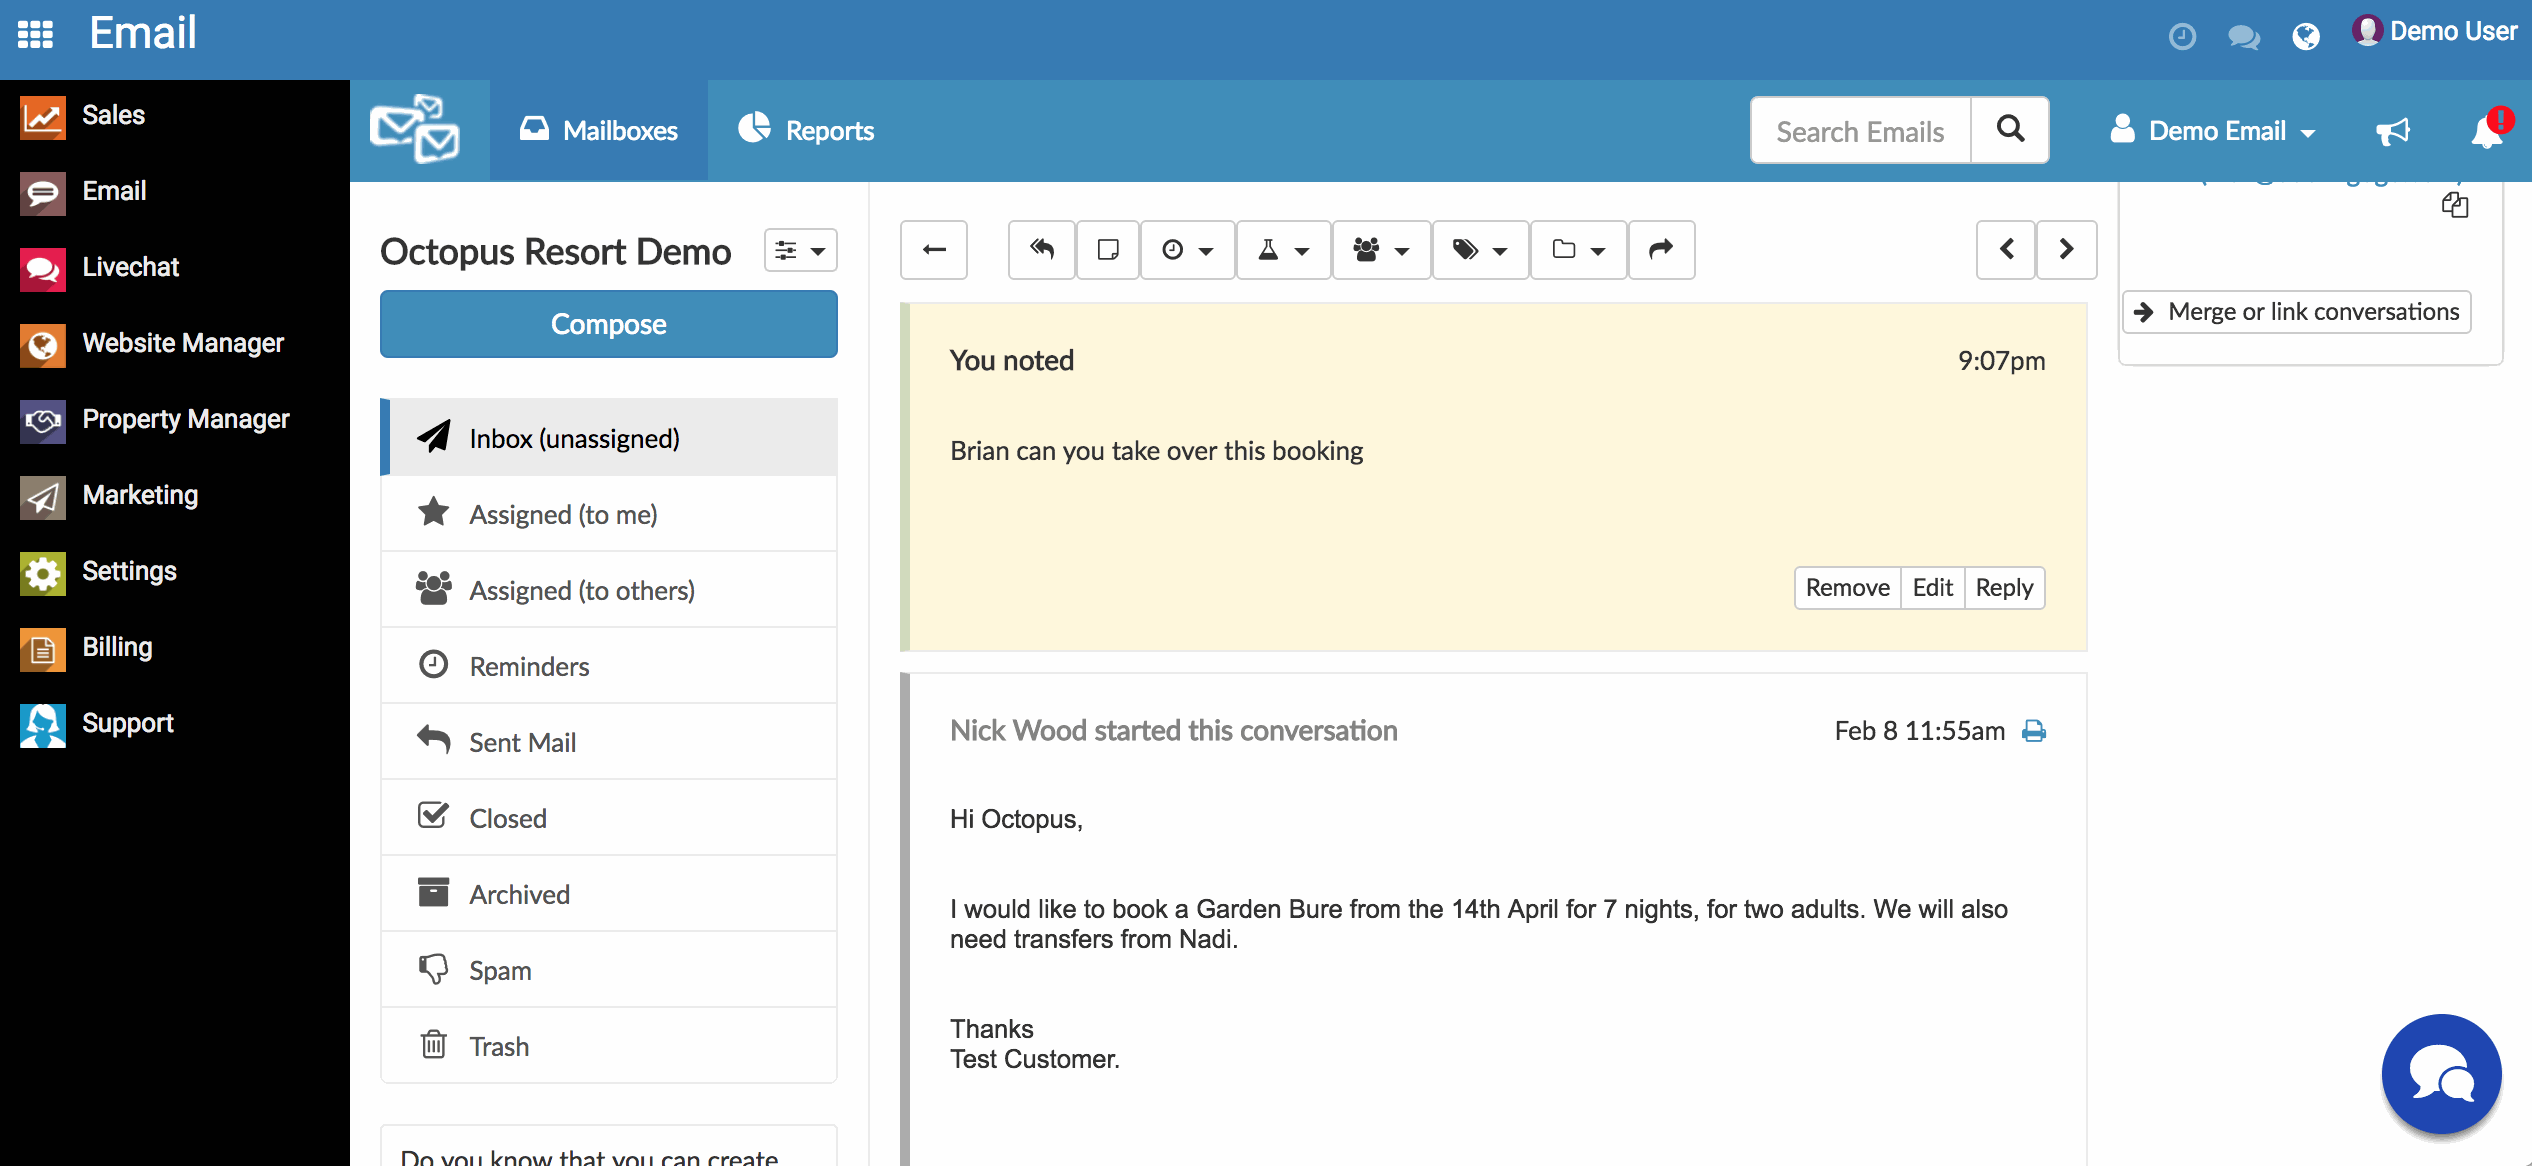
Task: Click the forward arrow toolbar icon
Action: (x=1661, y=249)
